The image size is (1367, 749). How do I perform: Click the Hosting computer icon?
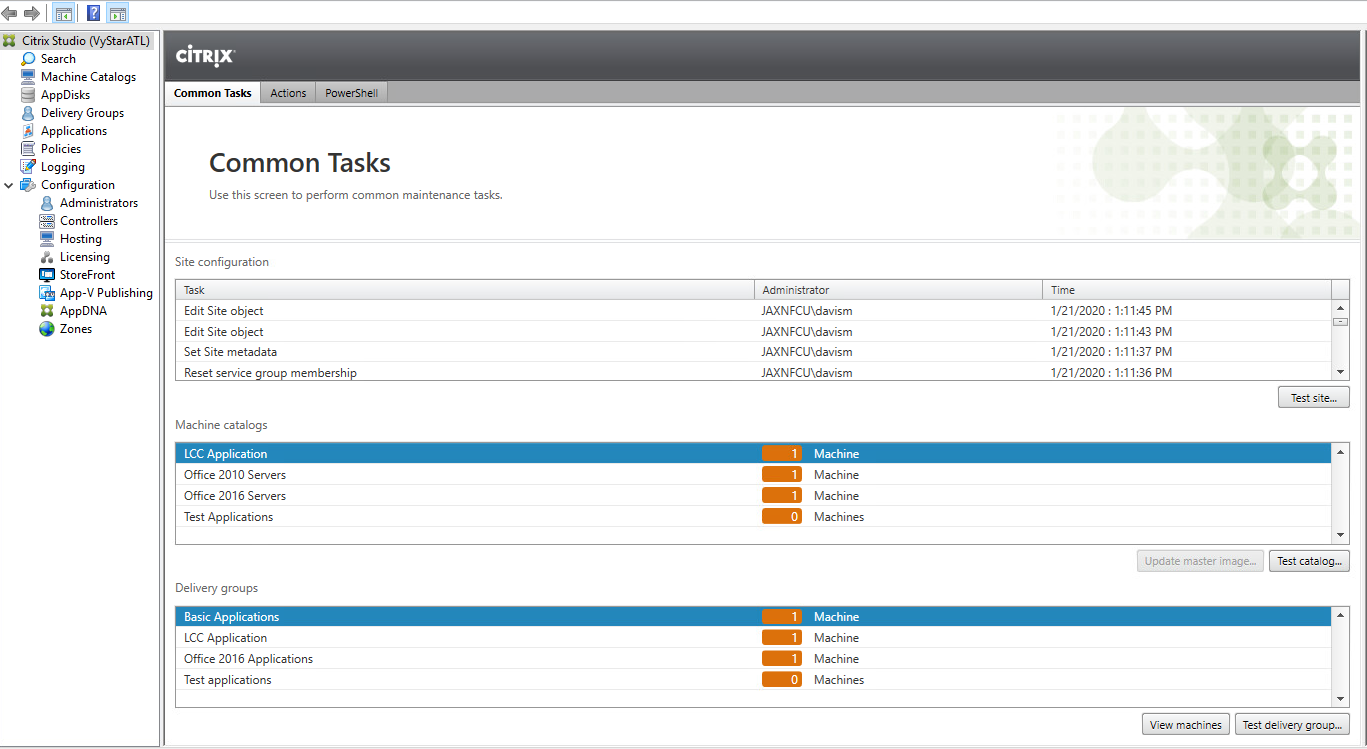(x=47, y=239)
